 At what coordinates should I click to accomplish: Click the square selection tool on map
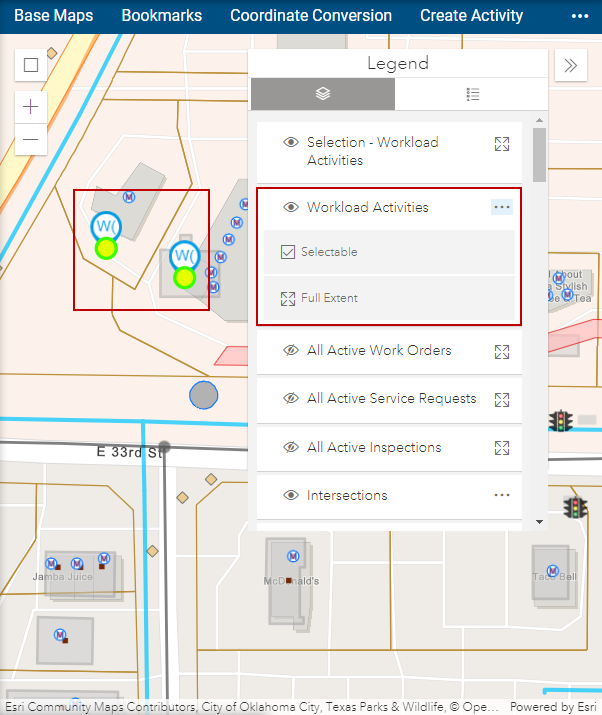click(31, 66)
